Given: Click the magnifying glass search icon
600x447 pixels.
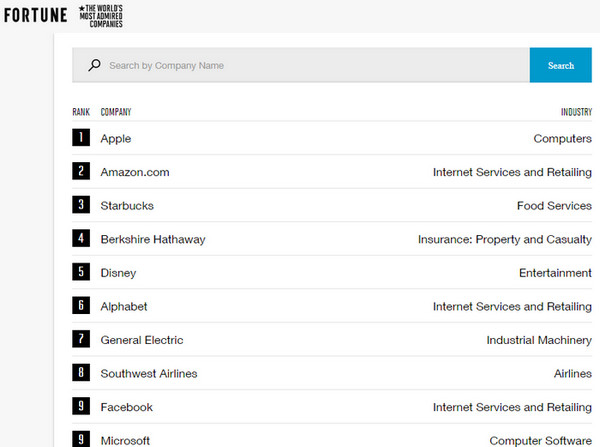Looking at the screenshot, I should (94, 66).
